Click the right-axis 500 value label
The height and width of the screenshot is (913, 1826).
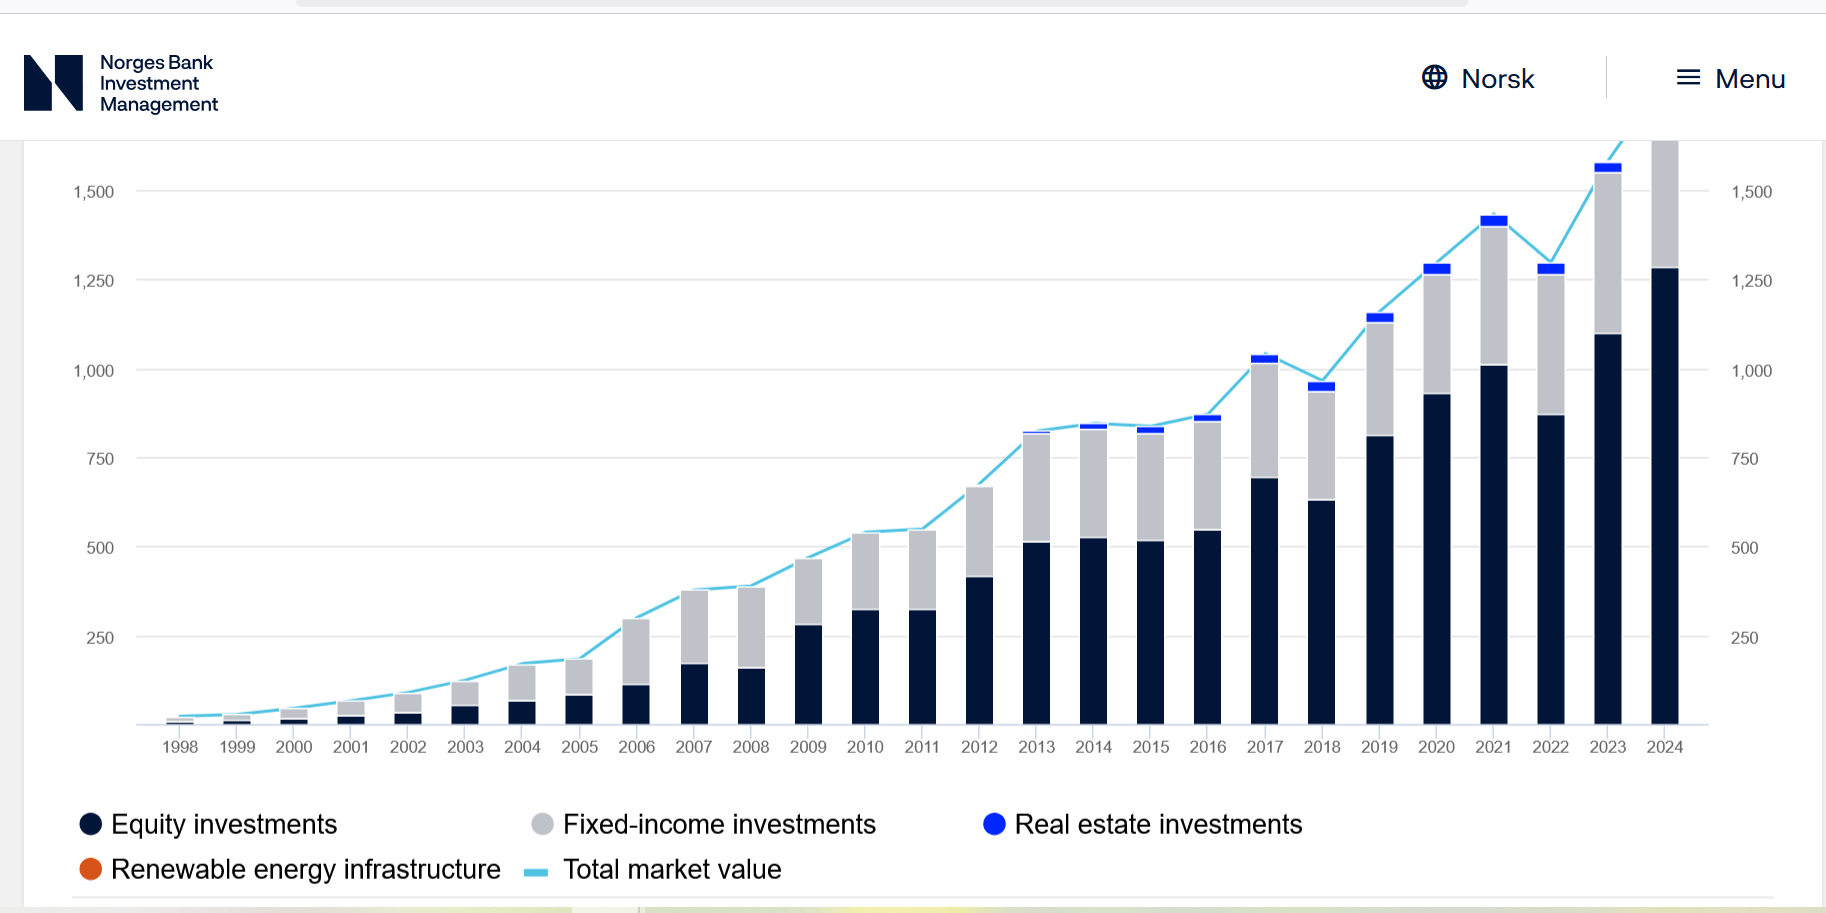(x=1745, y=548)
